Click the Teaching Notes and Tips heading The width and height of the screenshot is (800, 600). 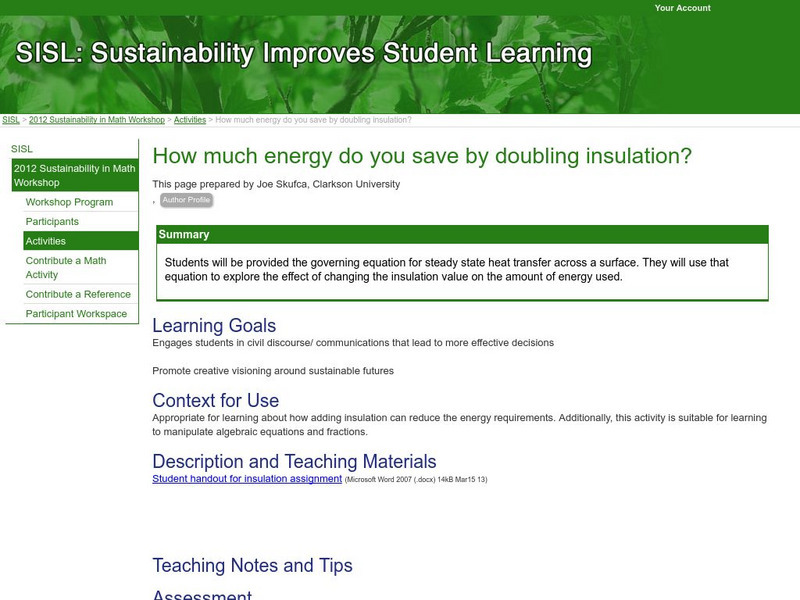(250, 565)
